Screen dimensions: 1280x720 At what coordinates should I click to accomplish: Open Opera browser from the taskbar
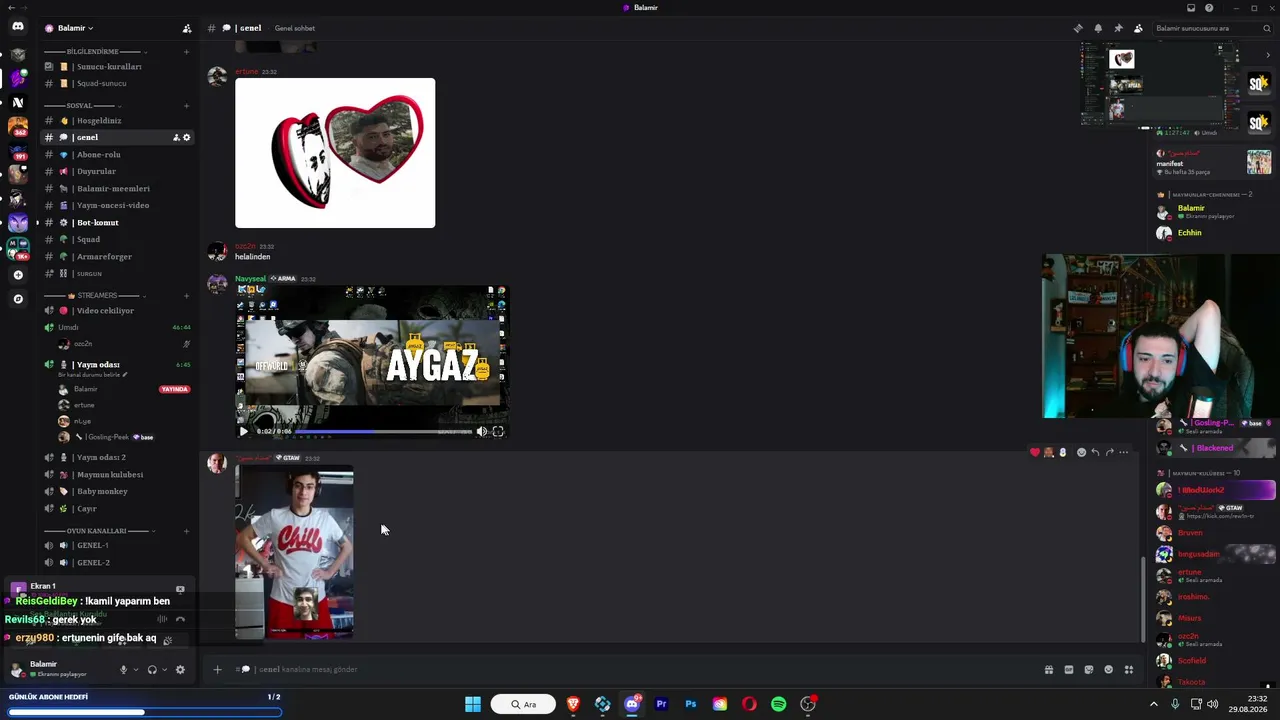749,704
